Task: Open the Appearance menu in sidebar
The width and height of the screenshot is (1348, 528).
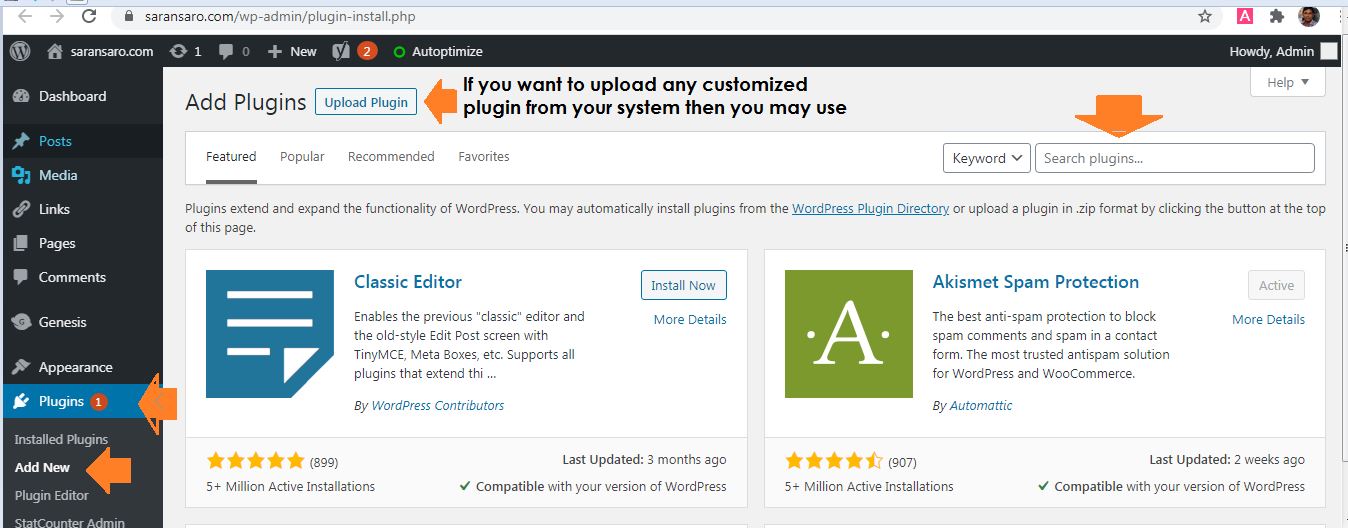Action: pyautogui.click(x=75, y=367)
